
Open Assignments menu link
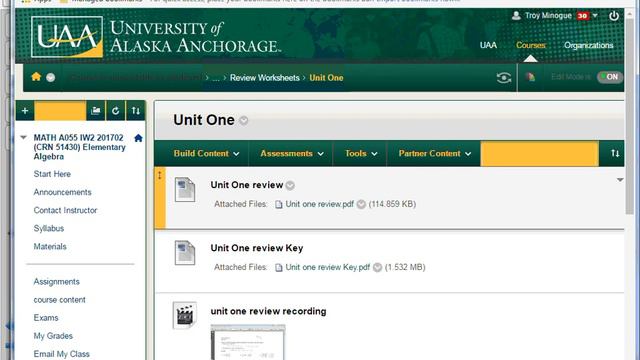pyautogui.click(x=57, y=282)
